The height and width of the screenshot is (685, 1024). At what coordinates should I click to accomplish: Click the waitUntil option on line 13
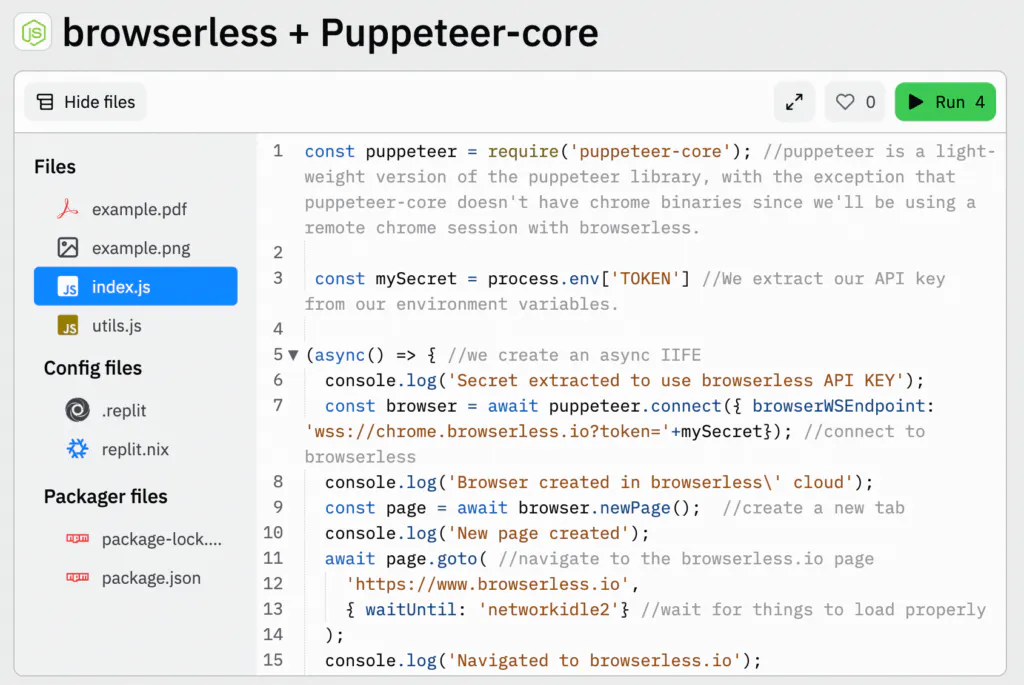point(410,610)
